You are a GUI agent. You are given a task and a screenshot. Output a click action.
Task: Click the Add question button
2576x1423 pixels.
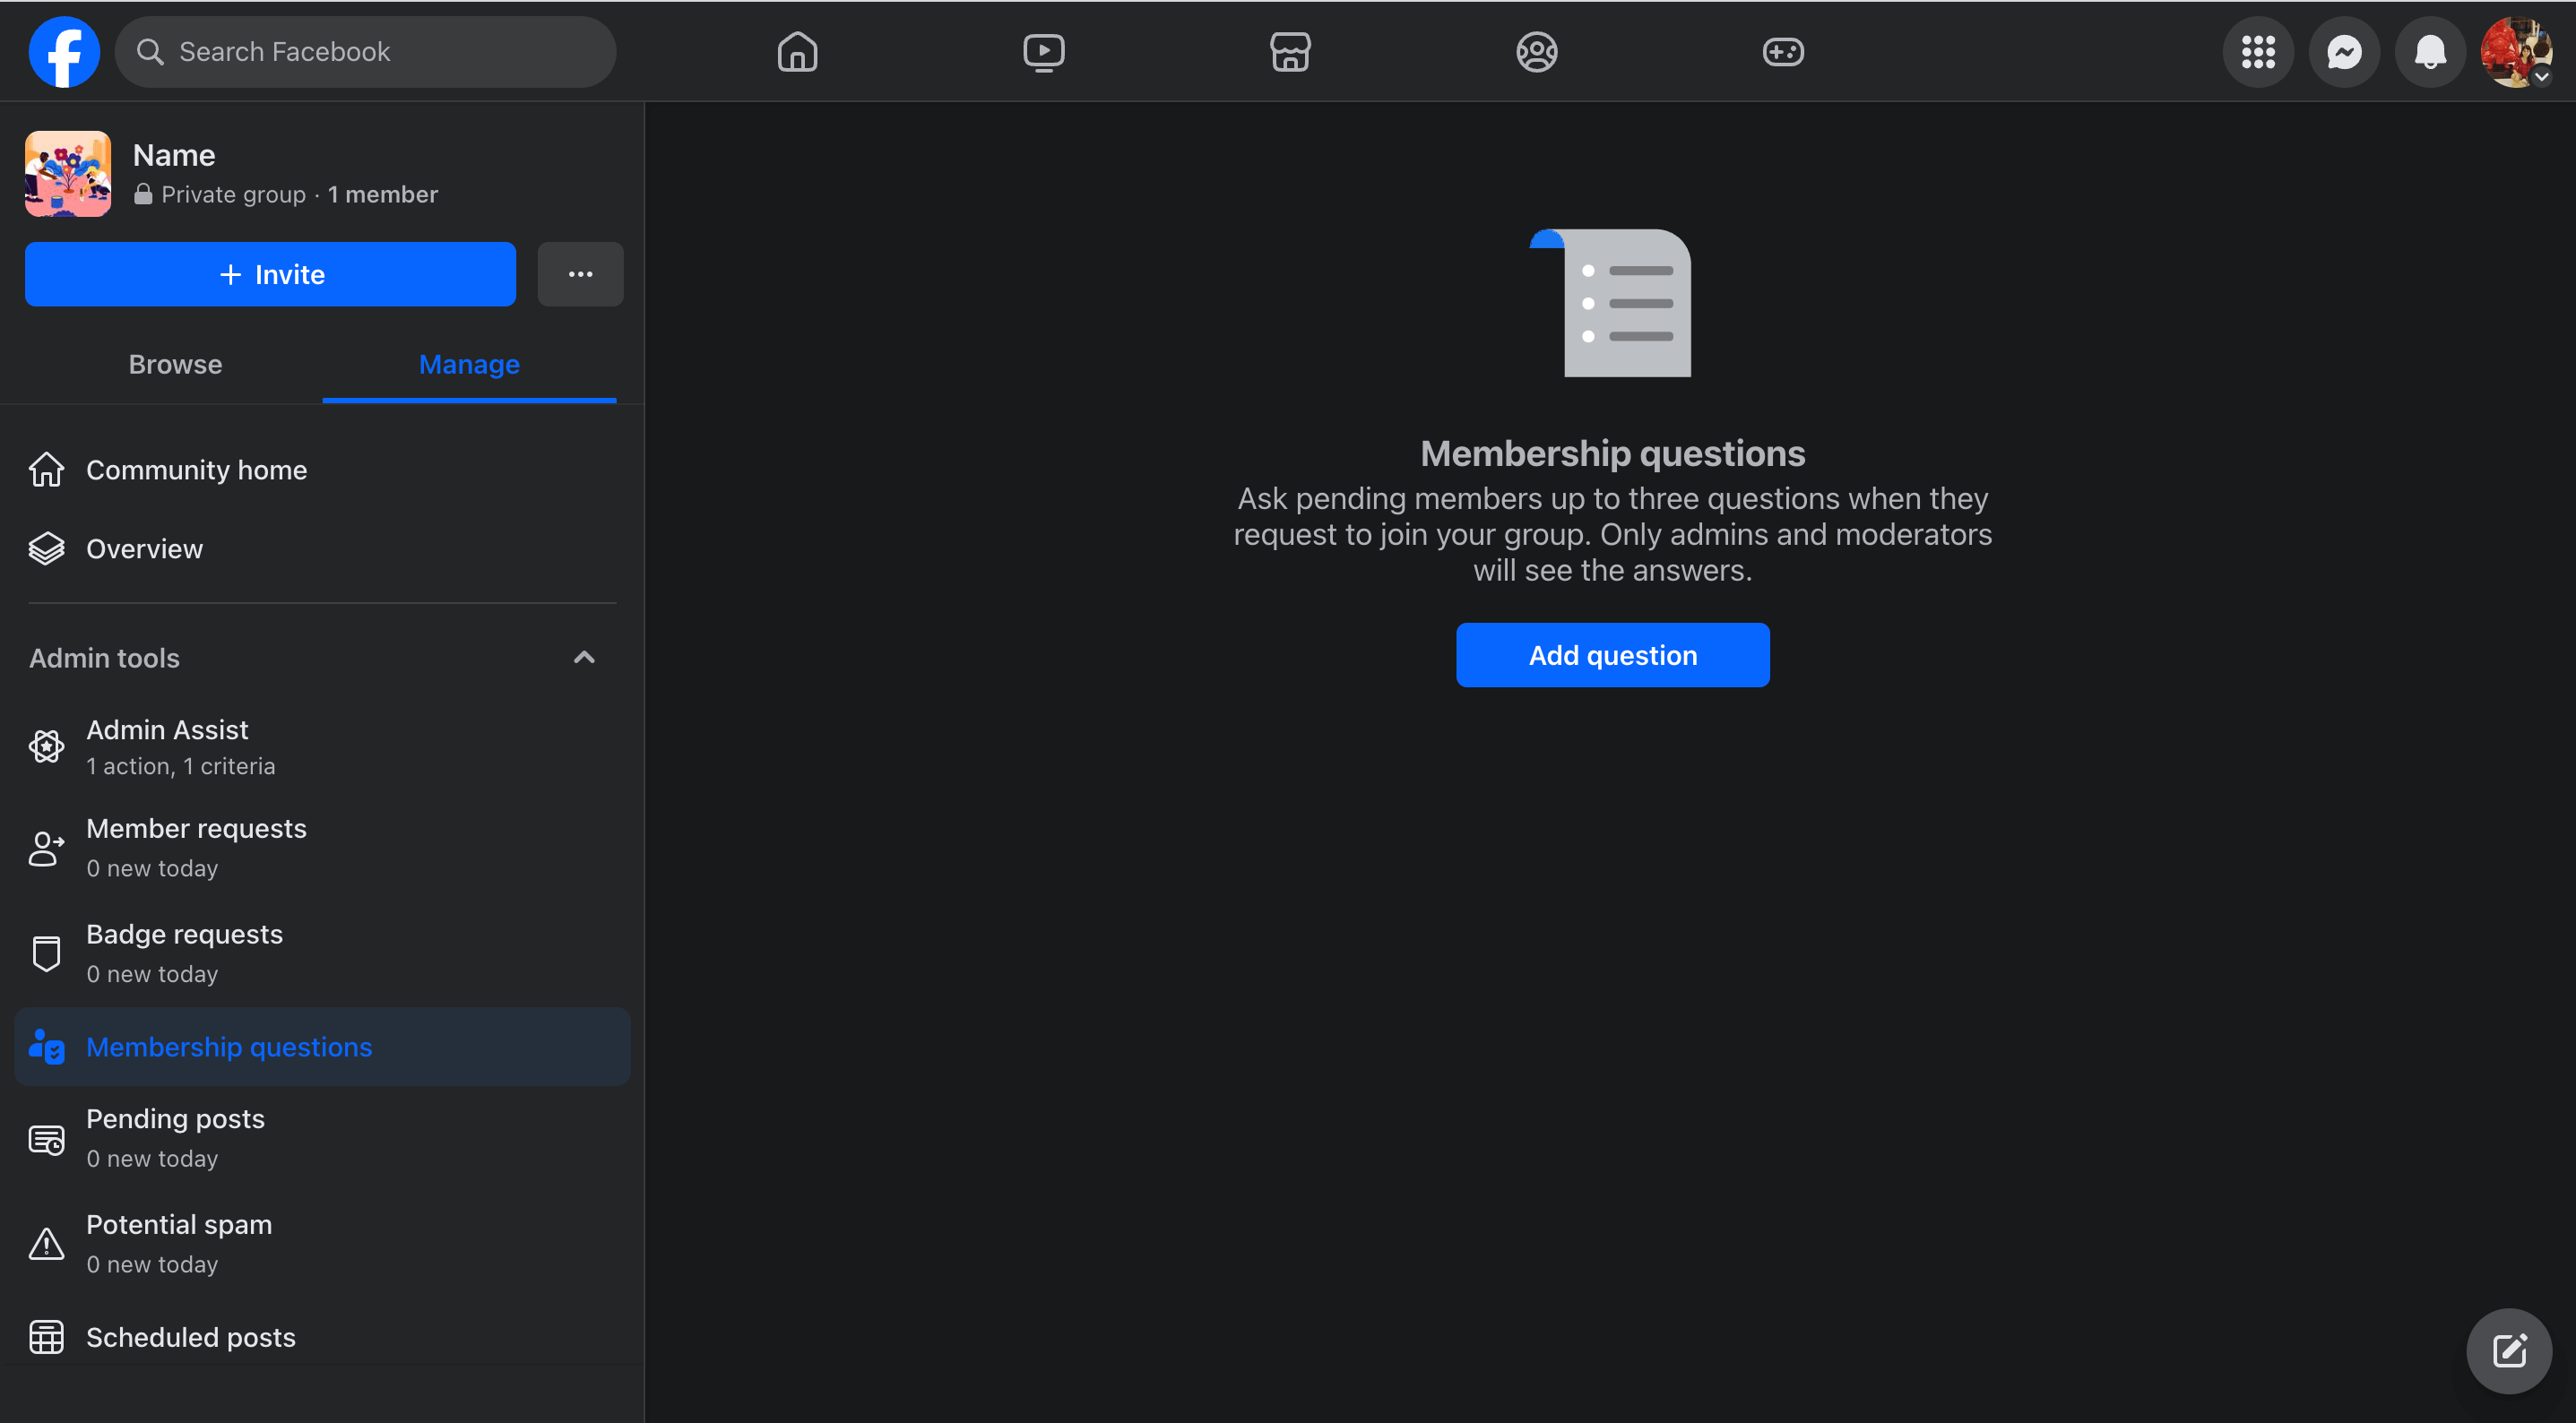point(1612,655)
